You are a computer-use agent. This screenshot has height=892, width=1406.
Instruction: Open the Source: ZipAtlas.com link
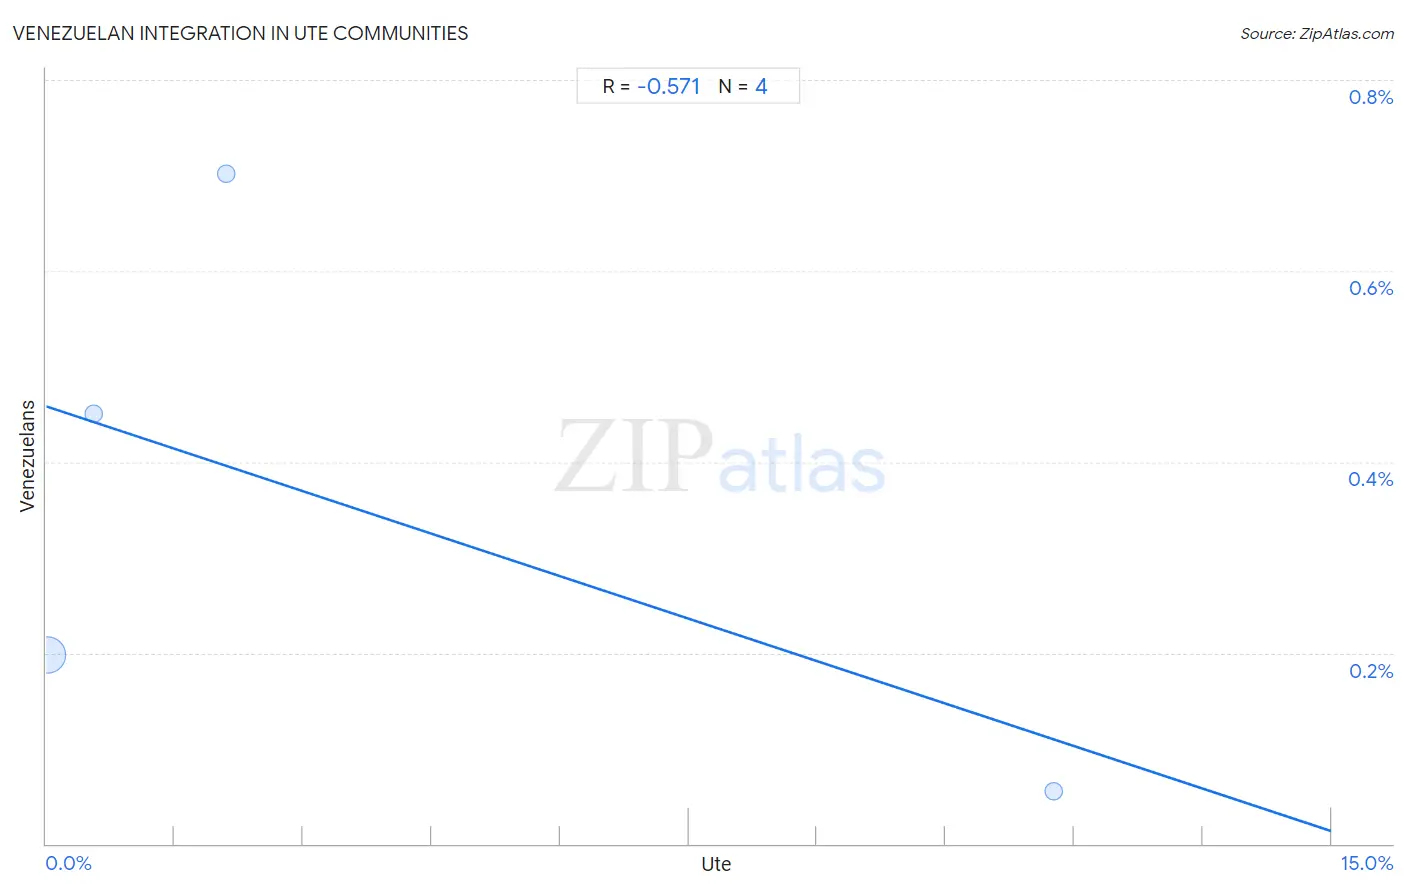[1317, 34]
